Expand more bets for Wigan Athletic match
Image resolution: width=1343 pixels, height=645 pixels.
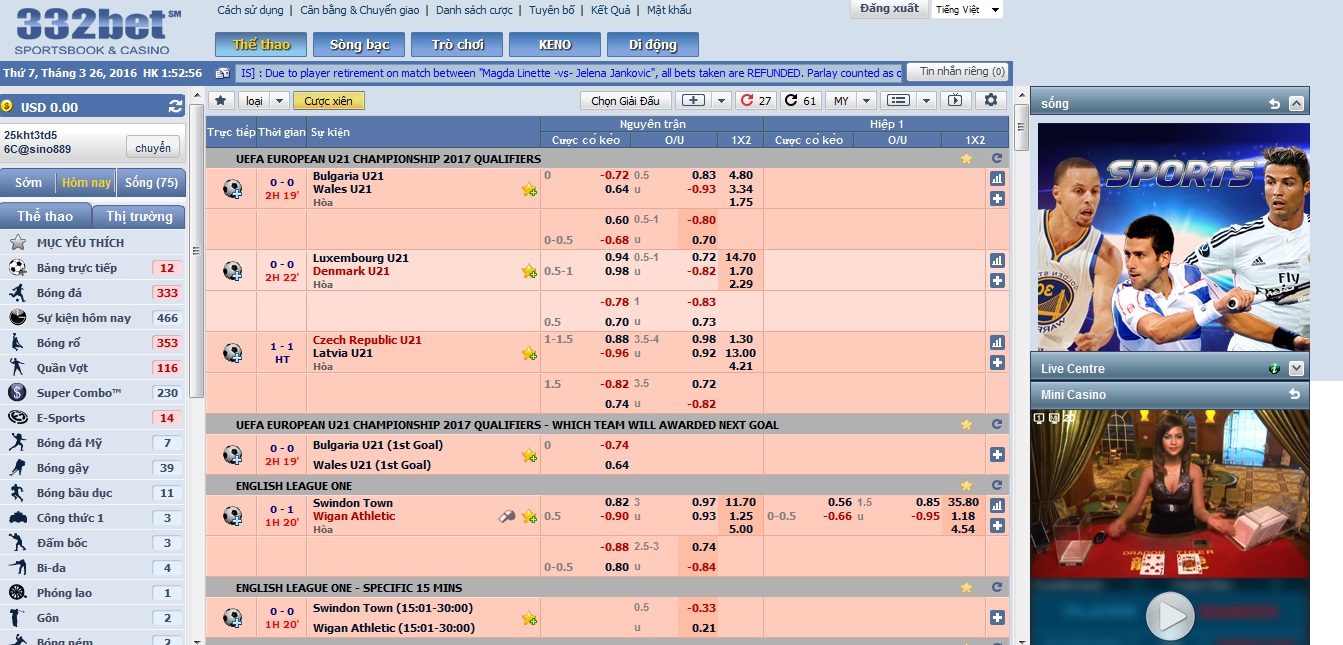[997, 526]
